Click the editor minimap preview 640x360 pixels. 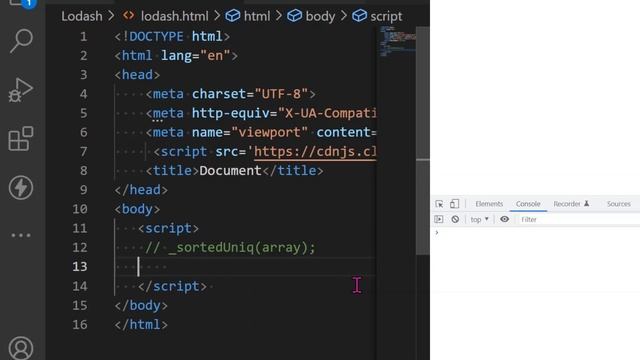[397, 41]
